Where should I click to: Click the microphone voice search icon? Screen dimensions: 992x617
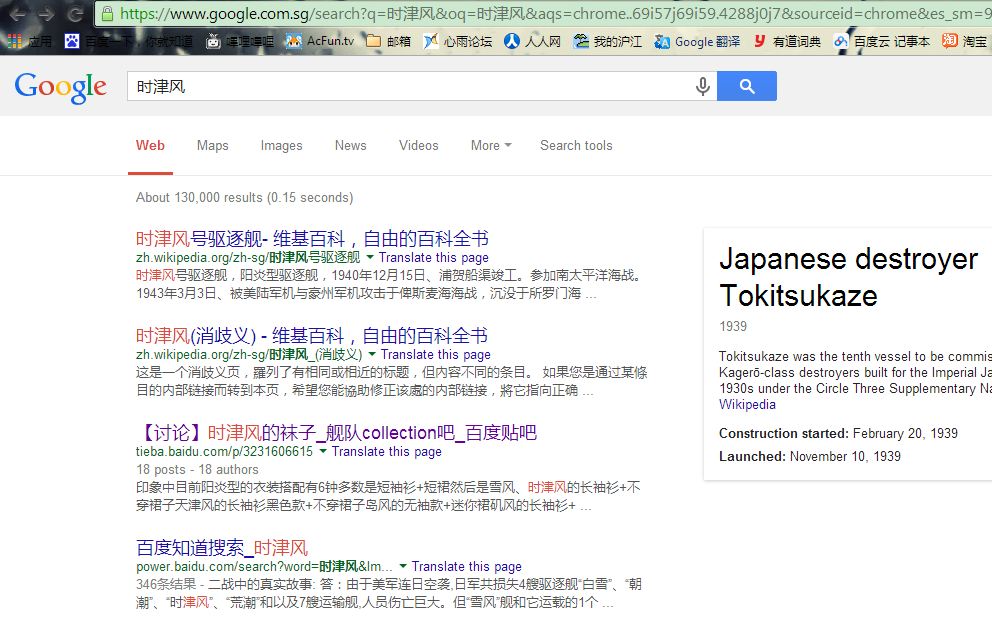[x=702, y=86]
